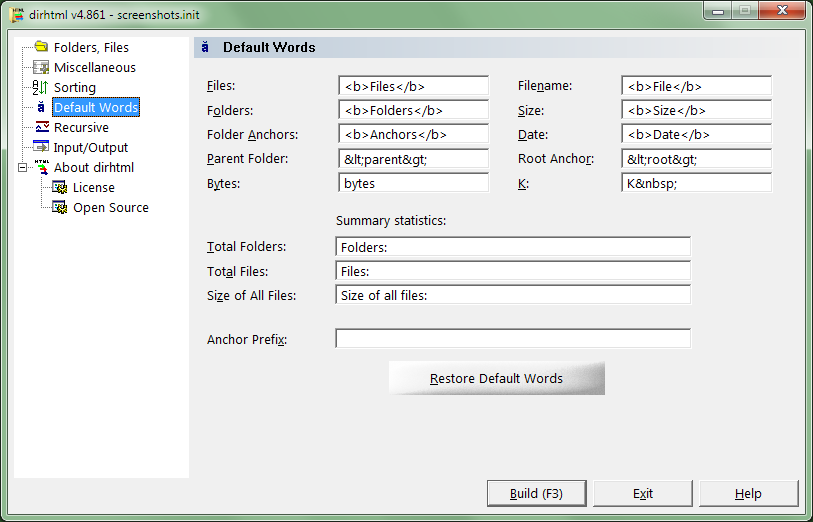This screenshot has height=522, width=813.
Task: Click the About dirhtml HTML icon
Action: (41, 167)
